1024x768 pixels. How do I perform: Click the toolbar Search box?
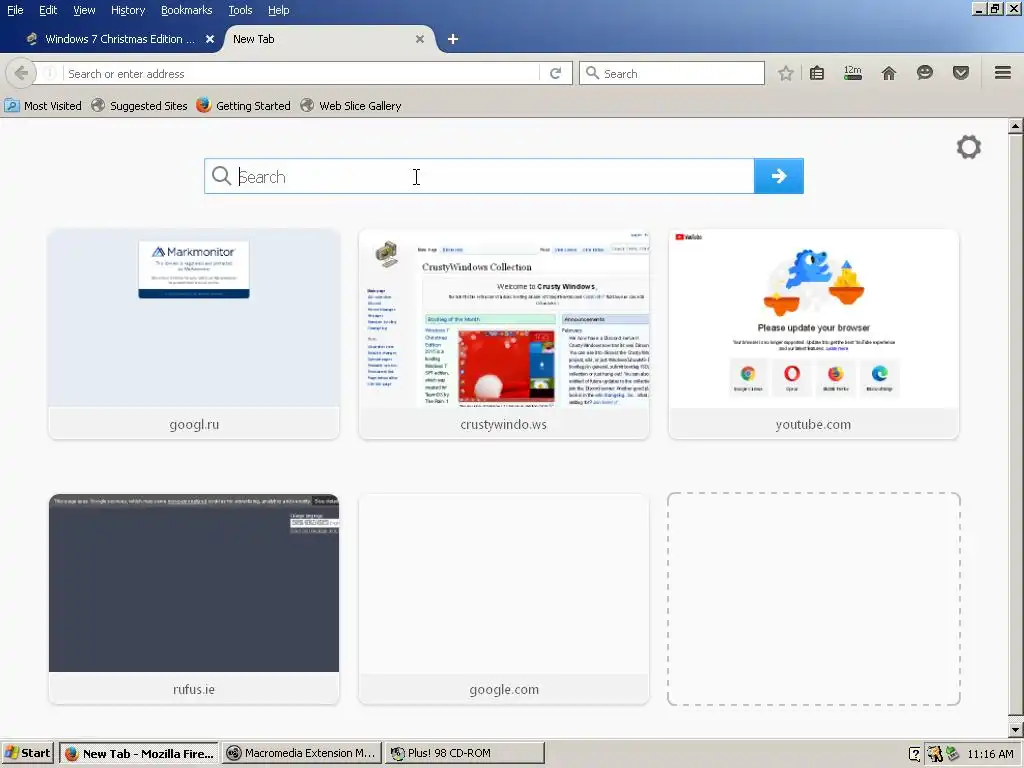672,73
